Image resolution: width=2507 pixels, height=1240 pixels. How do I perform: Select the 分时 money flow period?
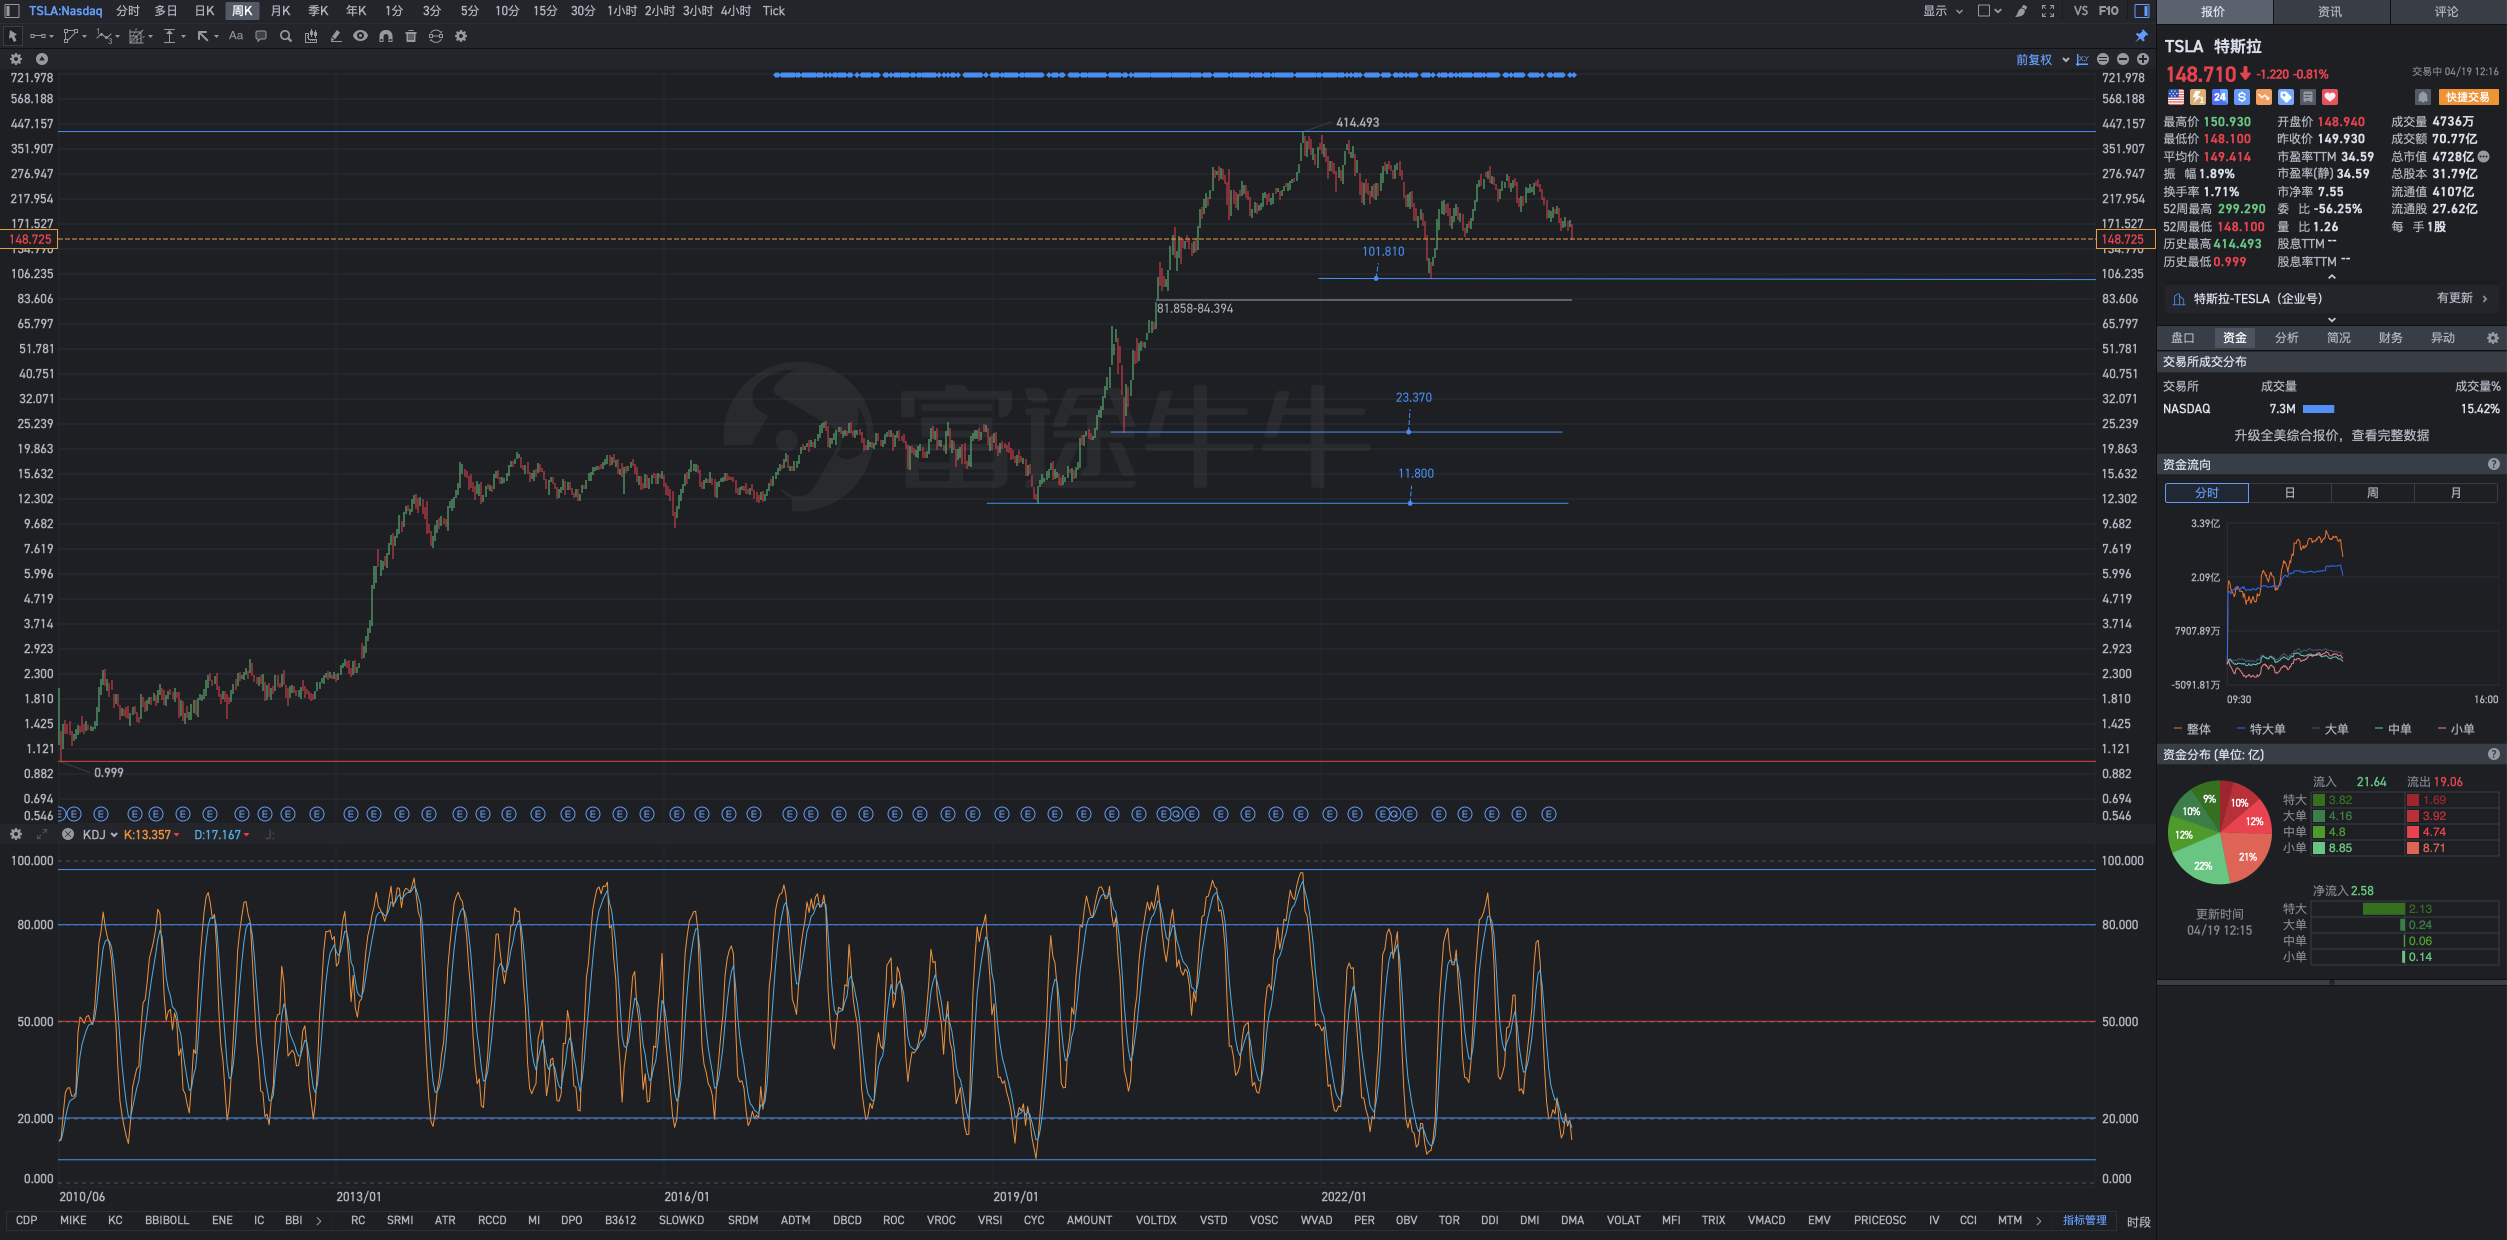click(2207, 493)
